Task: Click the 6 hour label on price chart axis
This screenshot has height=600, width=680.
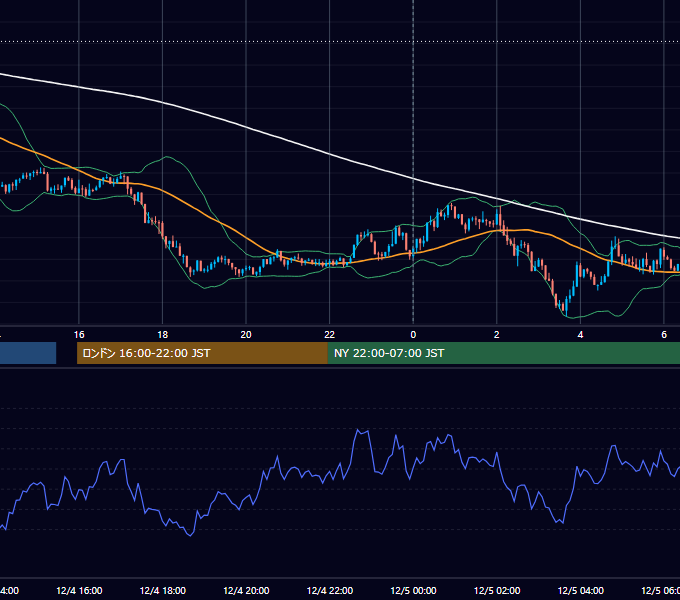Action: pos(664,335)
